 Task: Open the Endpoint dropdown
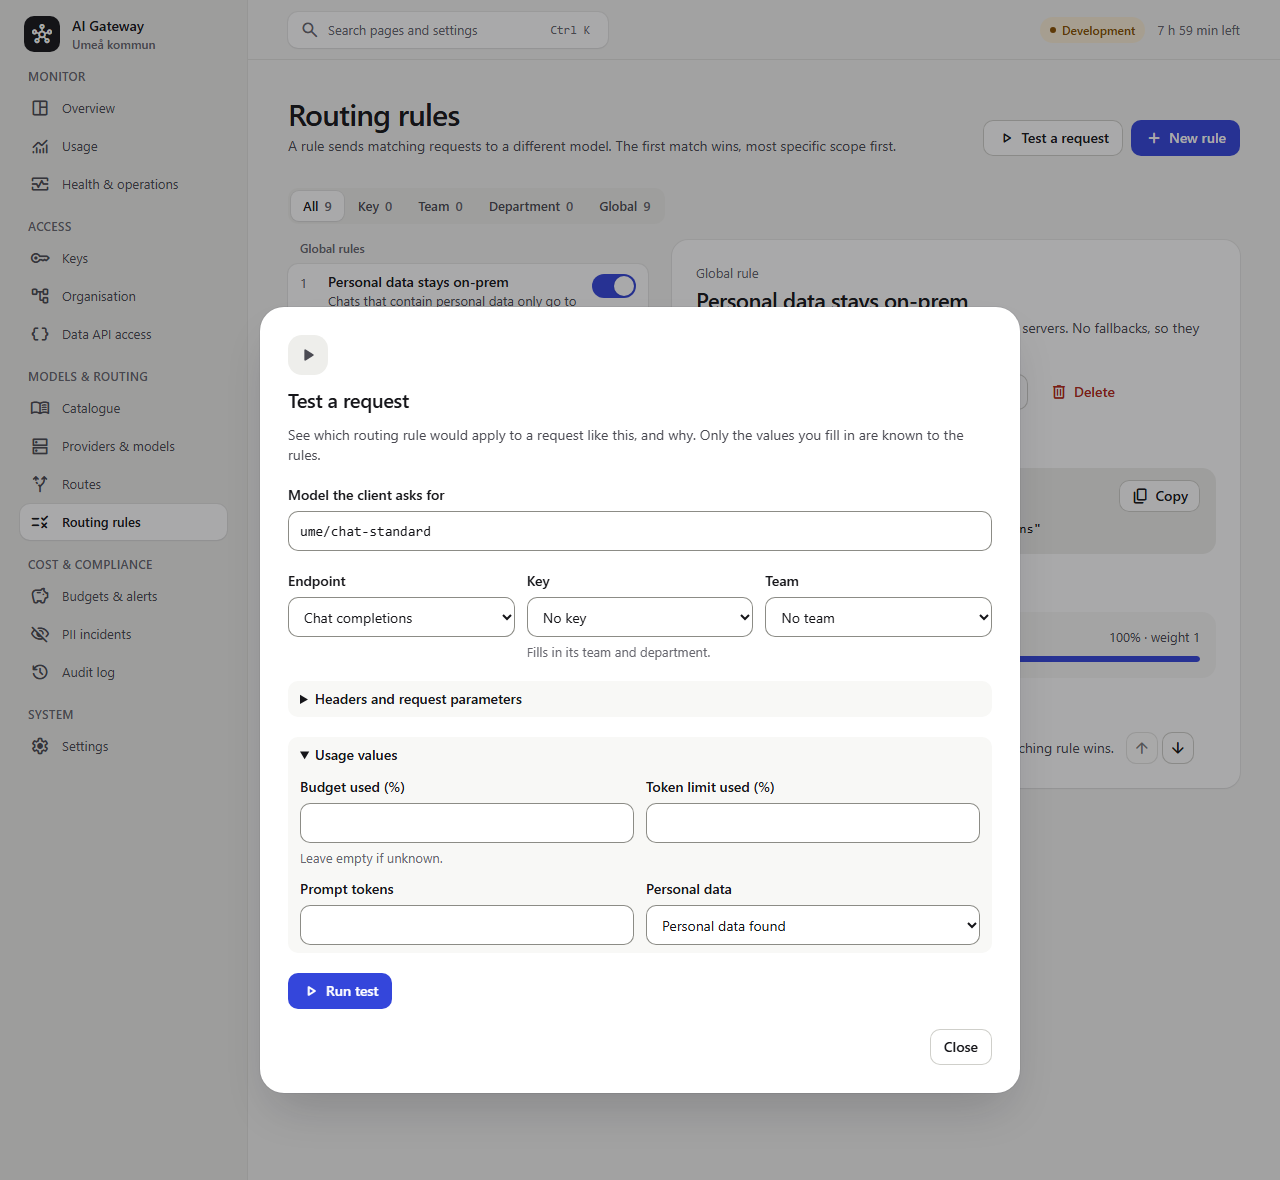(401, 617)
